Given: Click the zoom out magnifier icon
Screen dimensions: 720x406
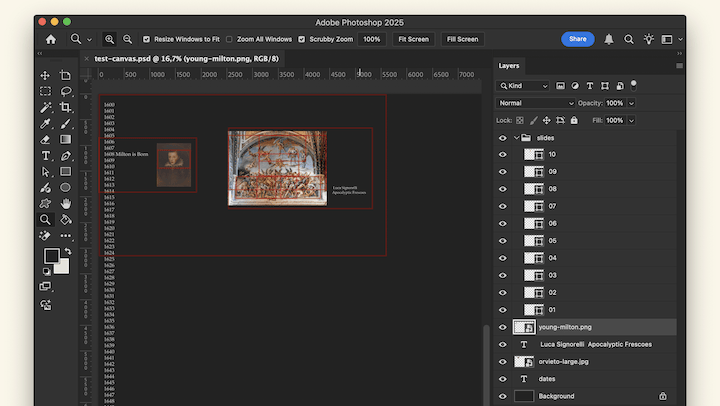Looking at the screenshot, I should point(127,39).
